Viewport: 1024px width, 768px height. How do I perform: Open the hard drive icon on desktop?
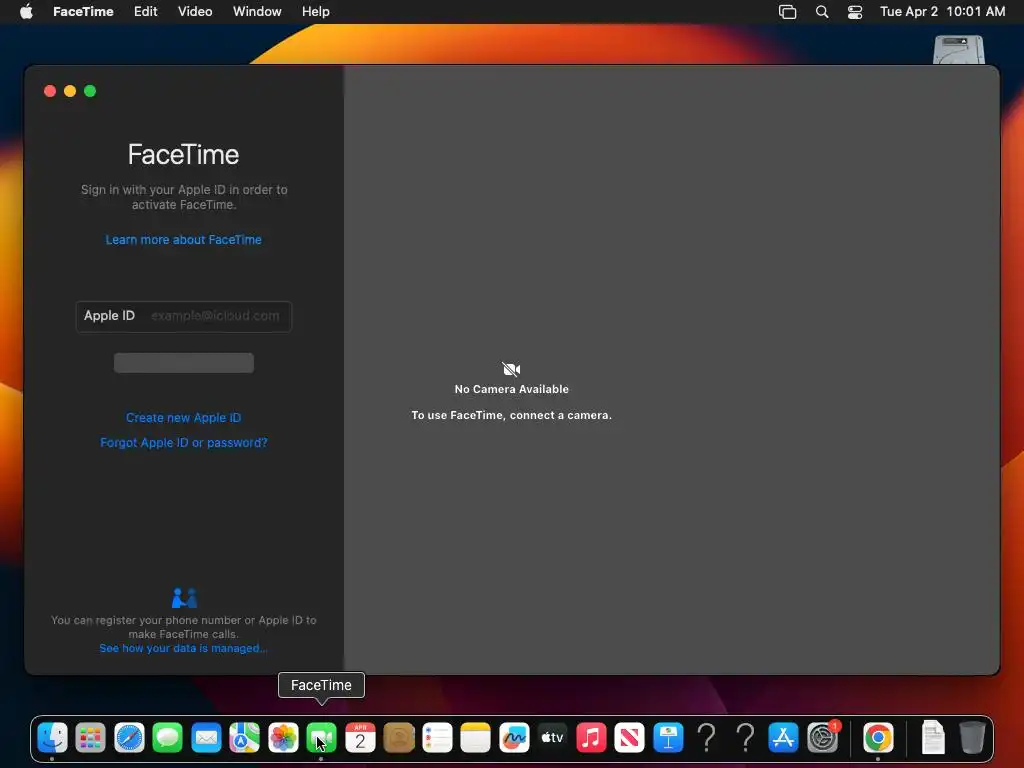(x=959, y=50)
